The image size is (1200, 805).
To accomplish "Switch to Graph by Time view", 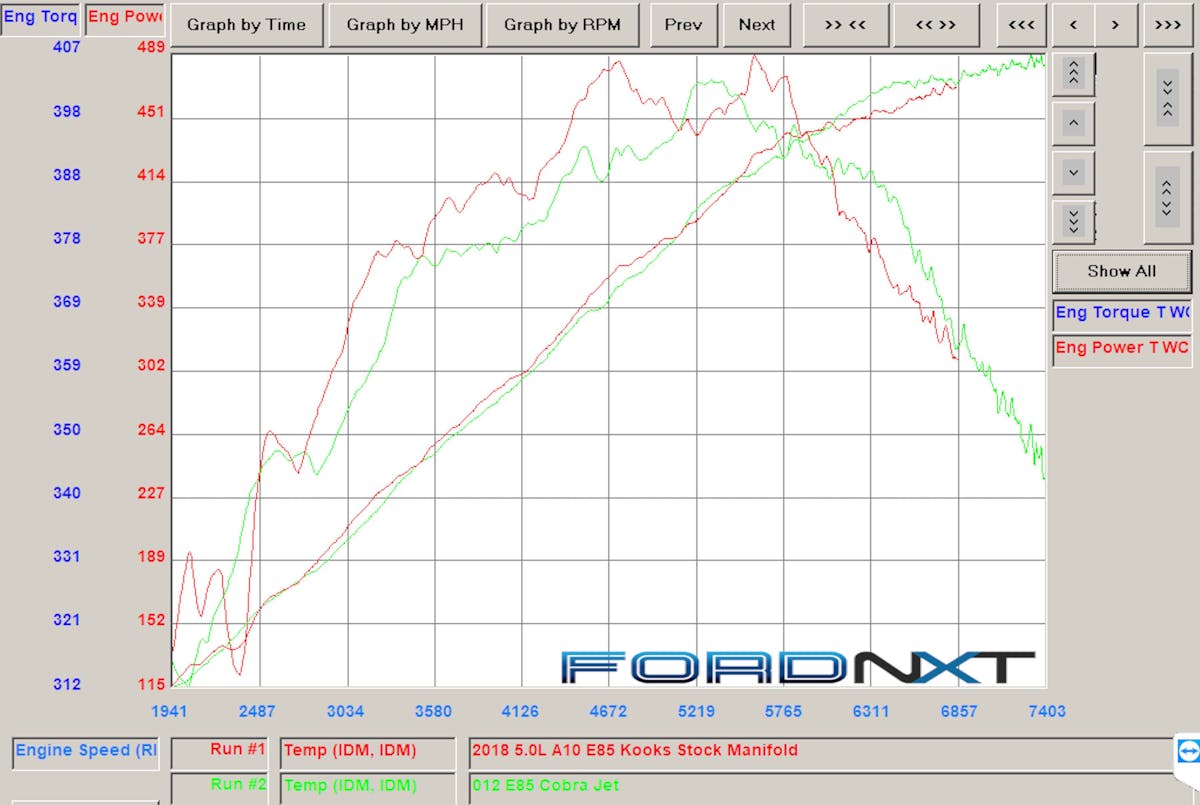I will pyautogui.click(x=246, y=25).
